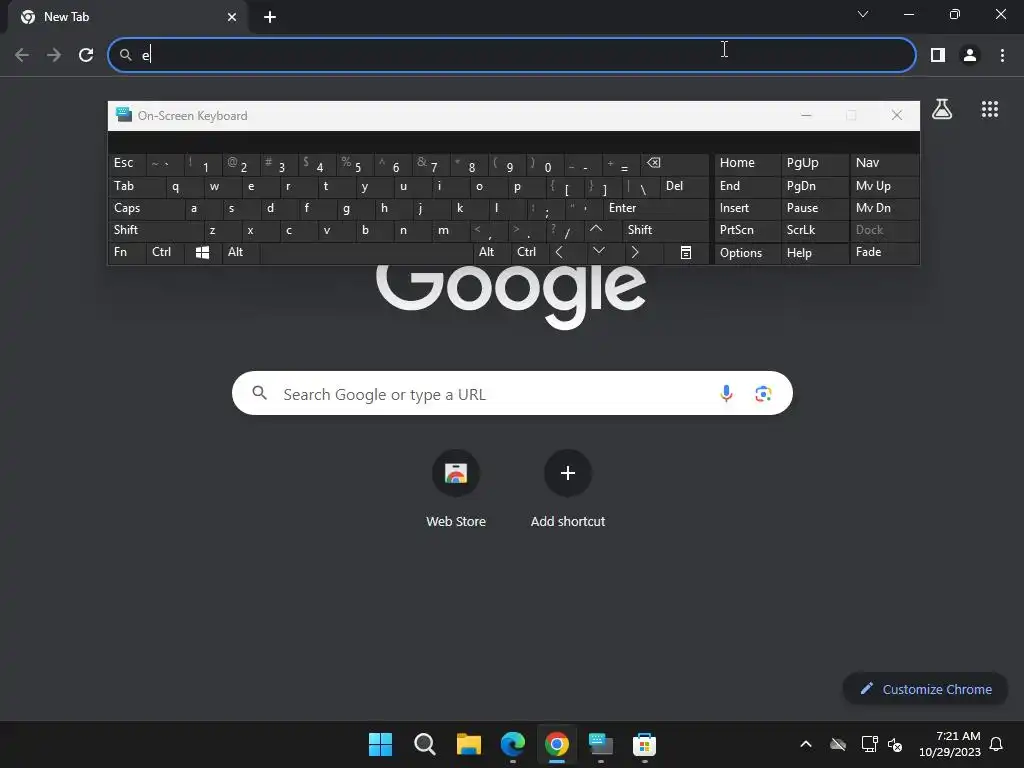Click Customize Chrome button
1024x768 pixels.
(x=925, y=689)
